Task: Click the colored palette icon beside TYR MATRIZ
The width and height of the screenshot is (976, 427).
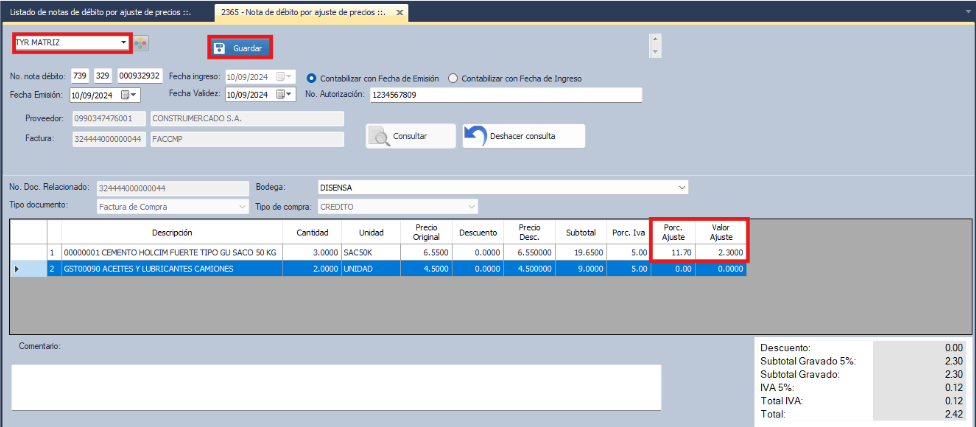Action: click(141, 44)
